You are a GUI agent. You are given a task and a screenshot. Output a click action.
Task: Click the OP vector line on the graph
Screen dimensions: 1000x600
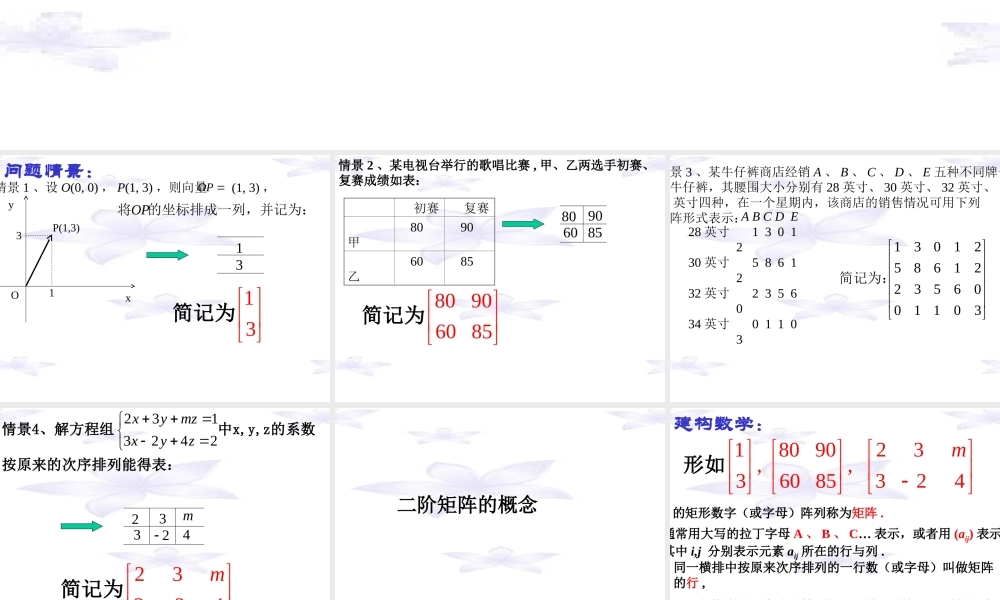38,261
